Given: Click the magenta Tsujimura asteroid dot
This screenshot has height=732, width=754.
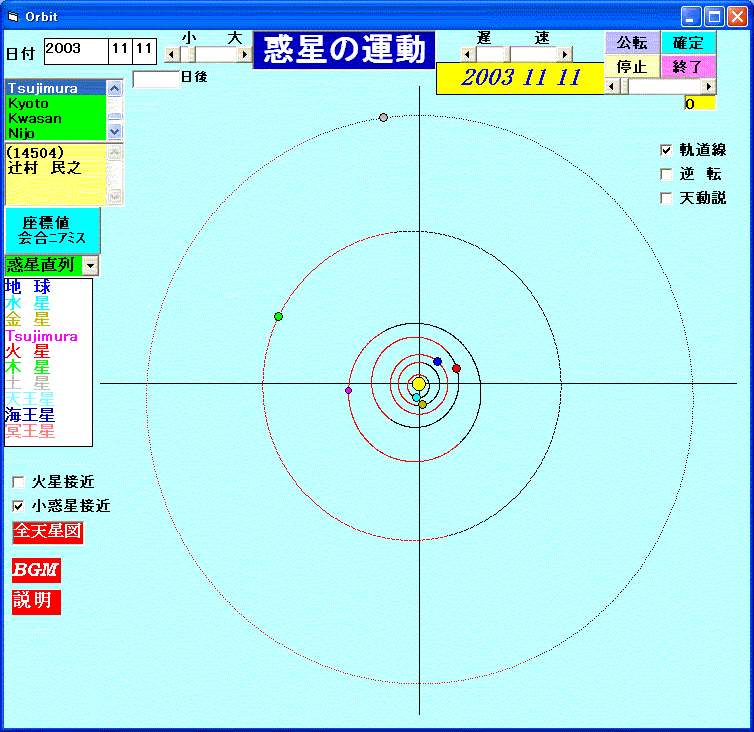Looking at the screenshot, I should tap(348, 390).
